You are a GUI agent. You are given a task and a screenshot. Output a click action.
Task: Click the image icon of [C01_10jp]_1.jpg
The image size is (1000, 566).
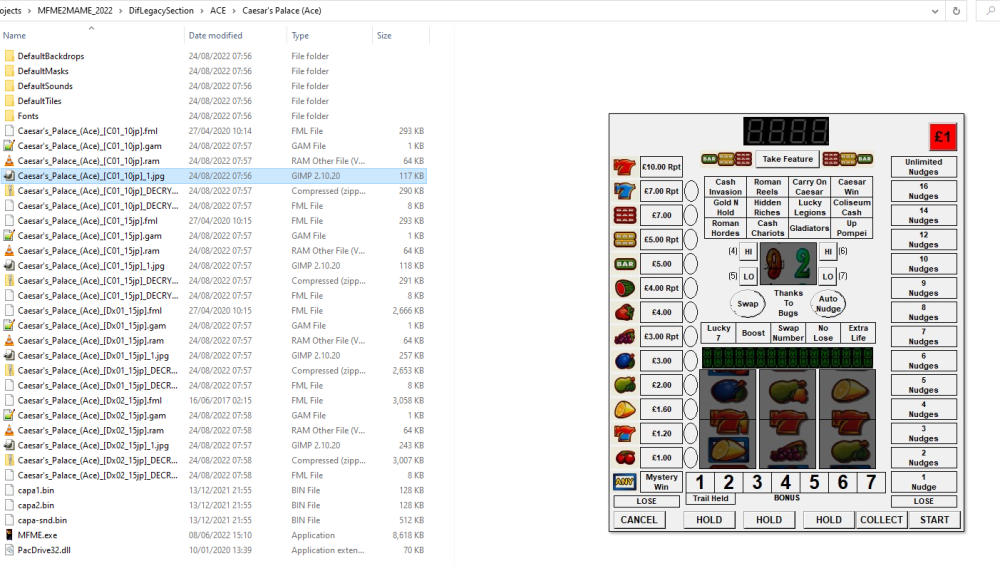9,176
